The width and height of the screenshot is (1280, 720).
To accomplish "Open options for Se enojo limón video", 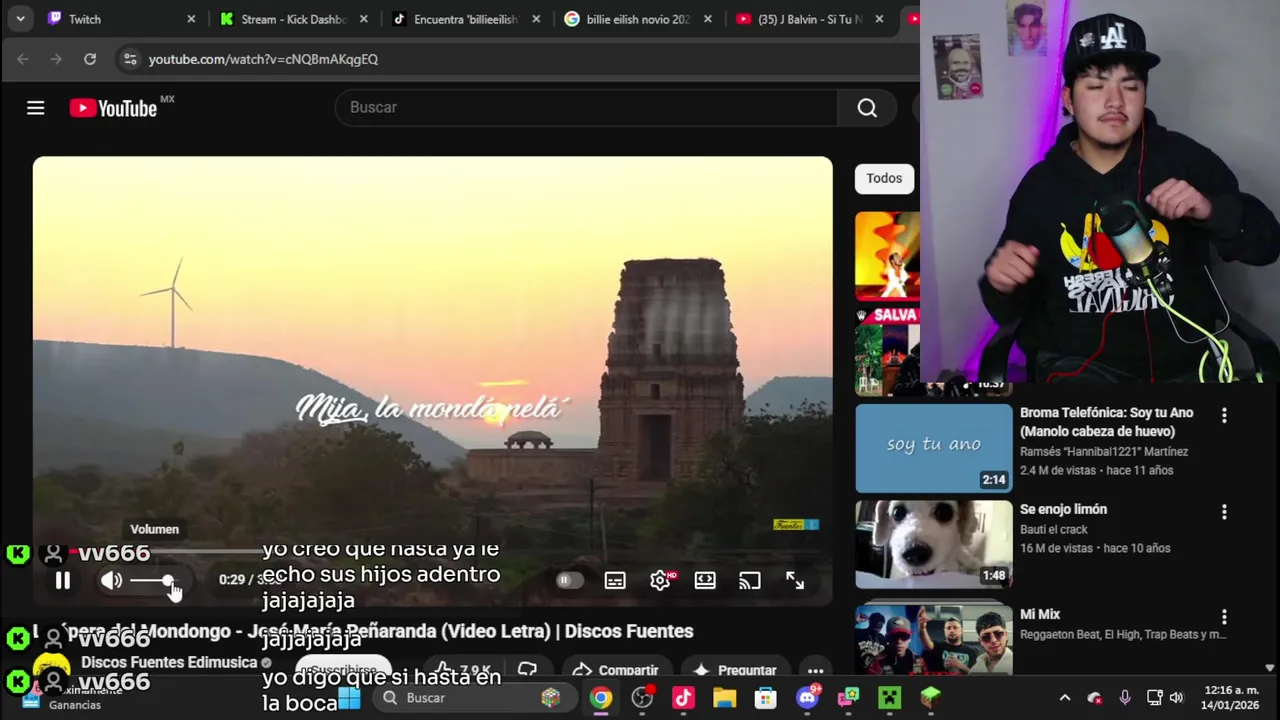I will tap(1224, 512).
